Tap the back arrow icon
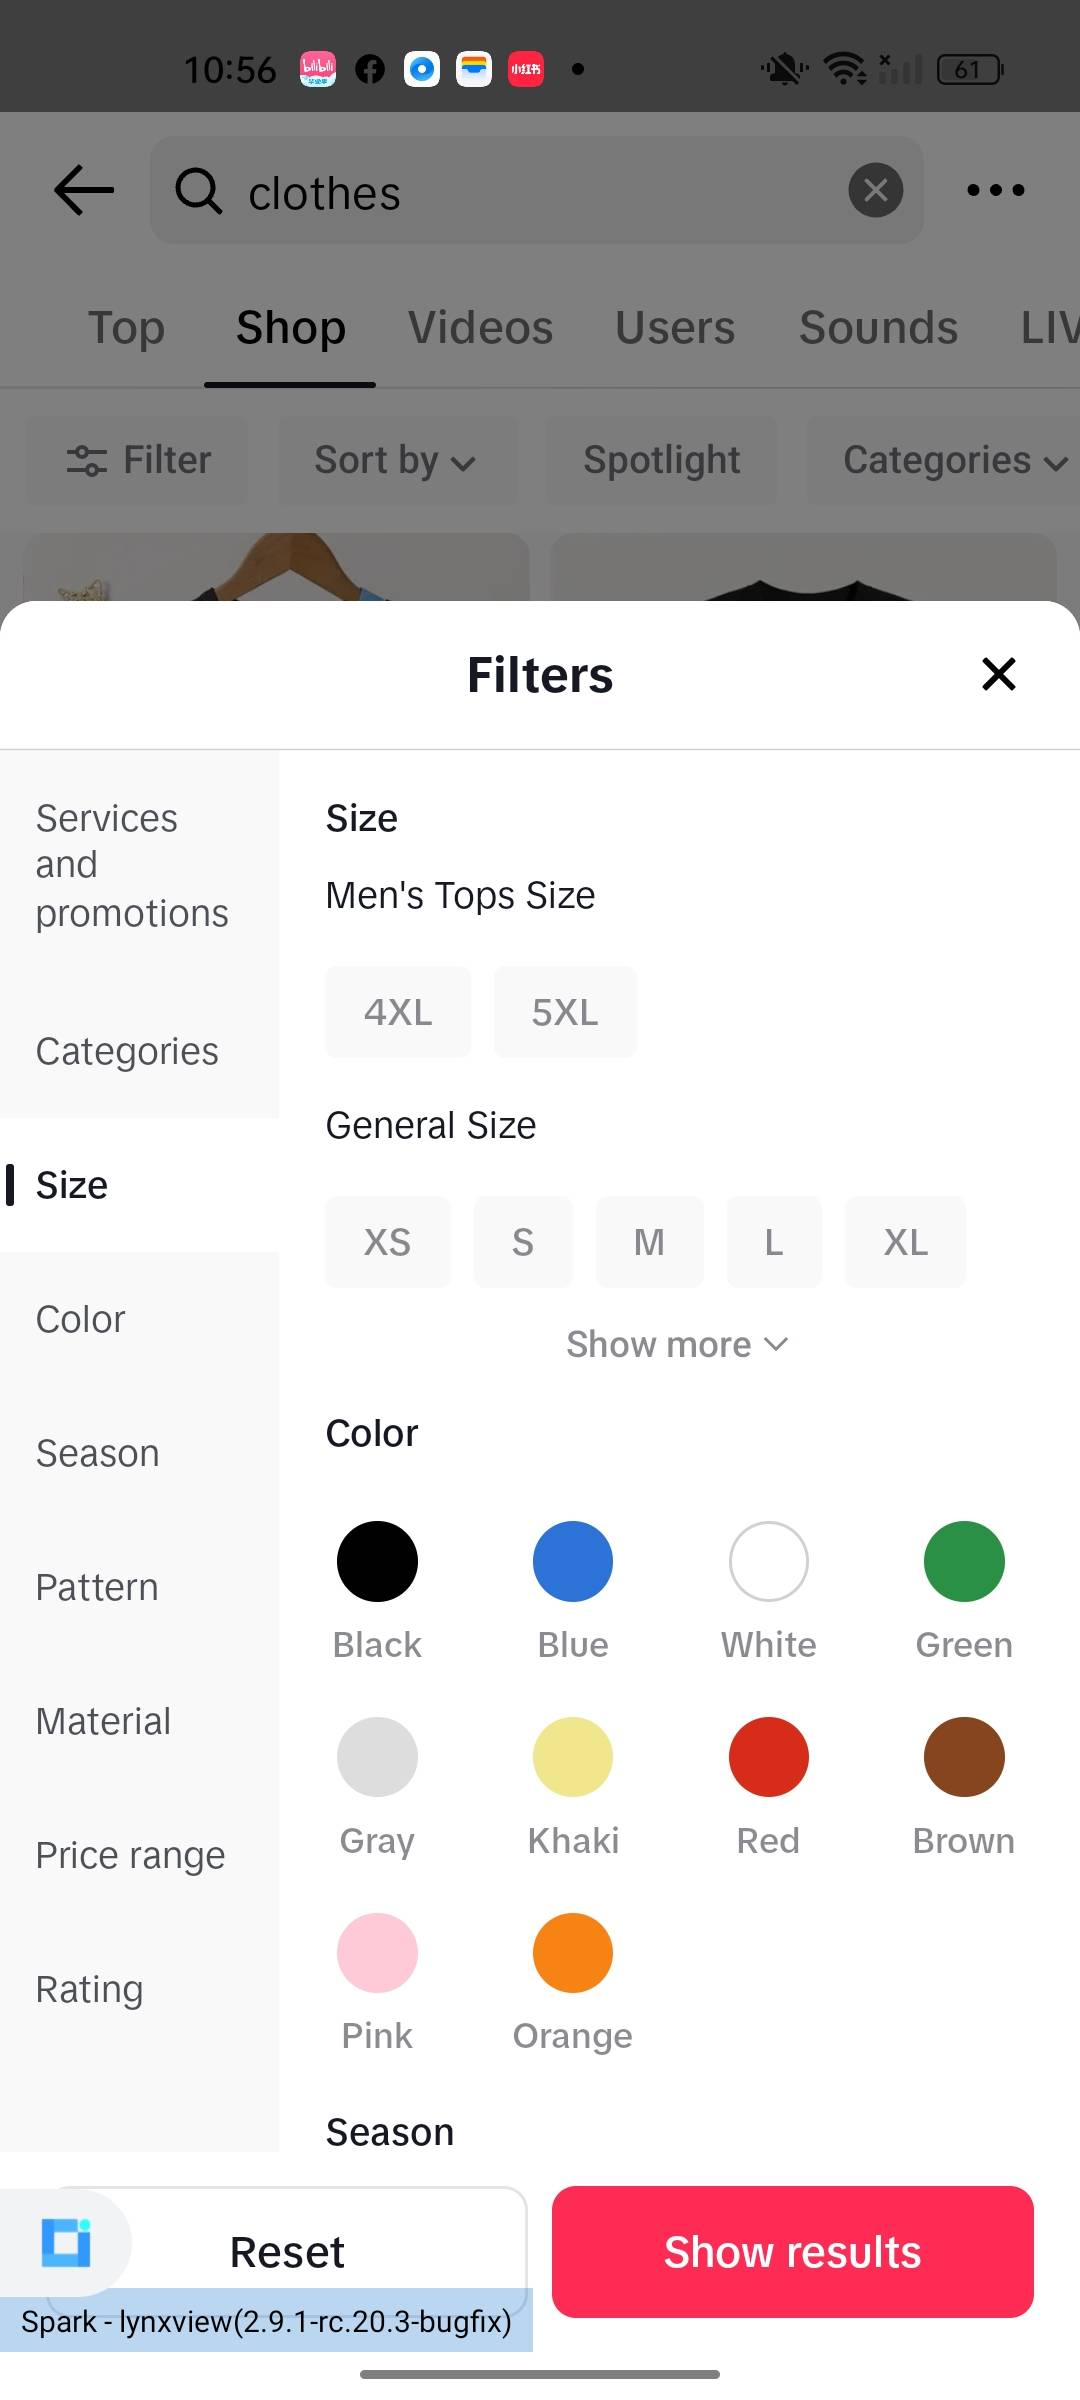Viewport: 1080px width, 2400px height. [x=84, y=190]
